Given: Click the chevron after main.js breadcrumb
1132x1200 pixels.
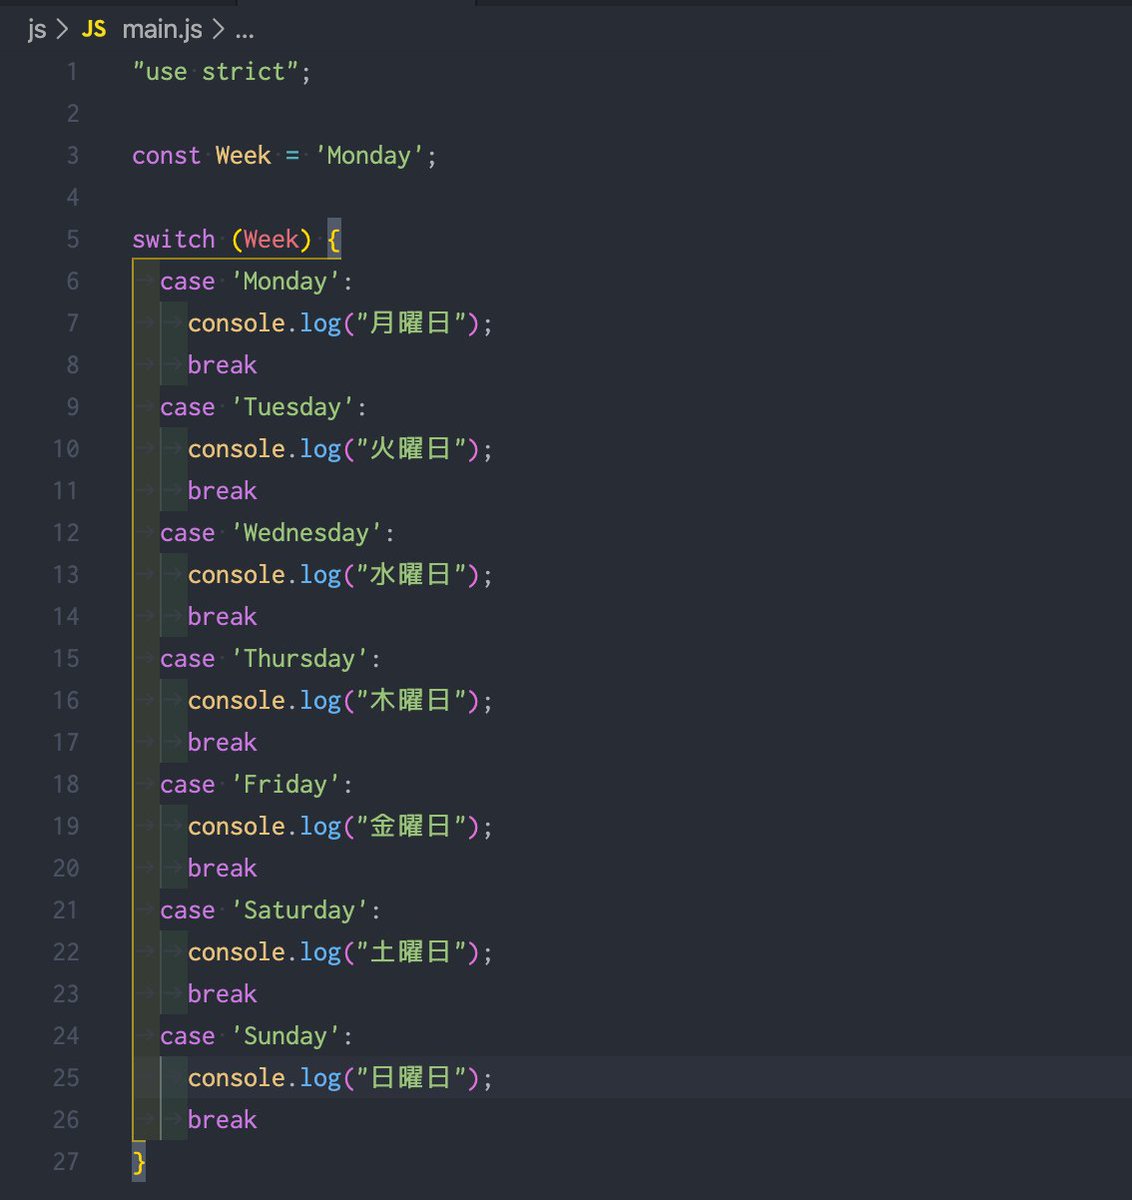Looking at the screenshot, I should pos(218,30).
